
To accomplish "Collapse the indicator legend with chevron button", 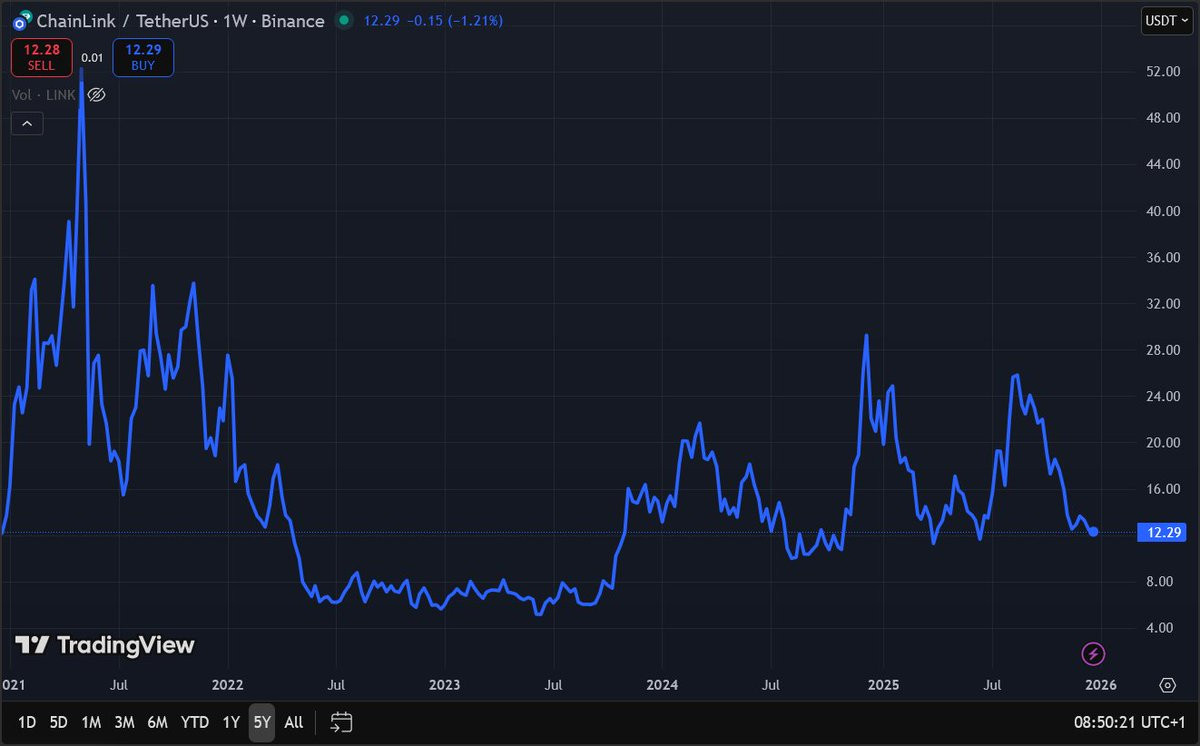I will [x=26, y=124].
